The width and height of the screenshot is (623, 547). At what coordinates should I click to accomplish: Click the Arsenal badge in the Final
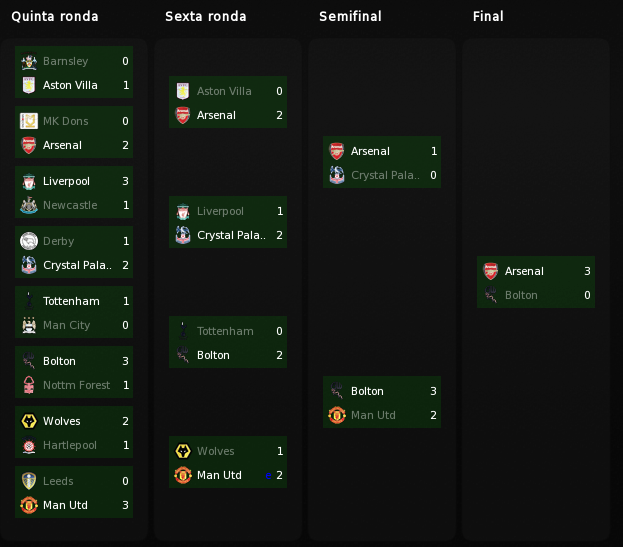coord(491,271)
